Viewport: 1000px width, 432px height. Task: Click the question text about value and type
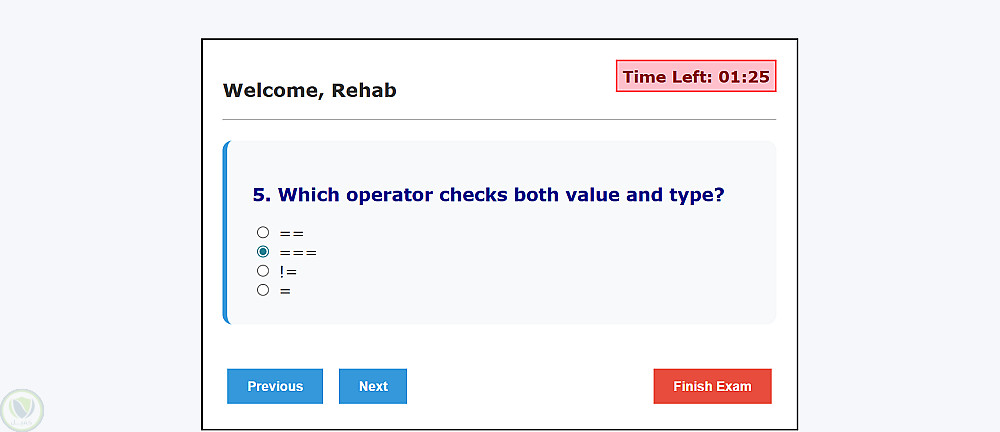click(x=500, y=194)
